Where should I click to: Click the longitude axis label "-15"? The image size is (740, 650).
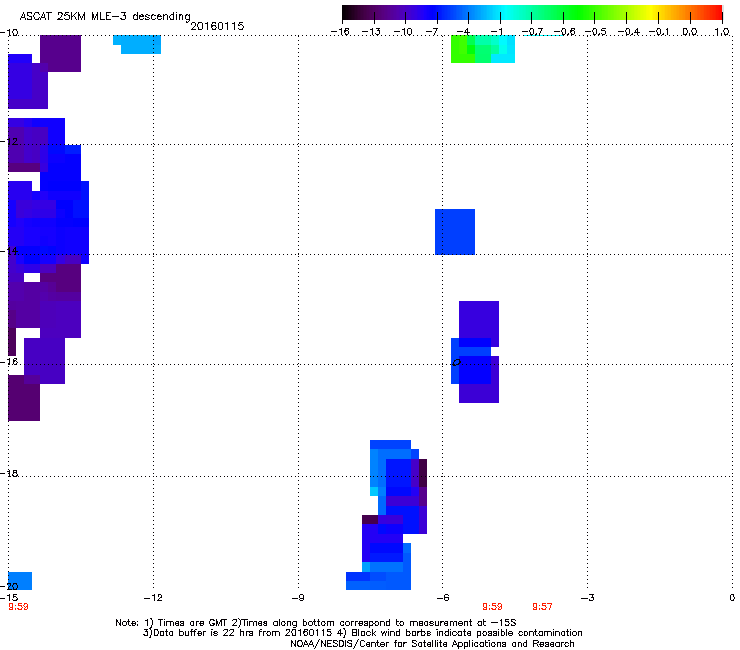point(9,598)
